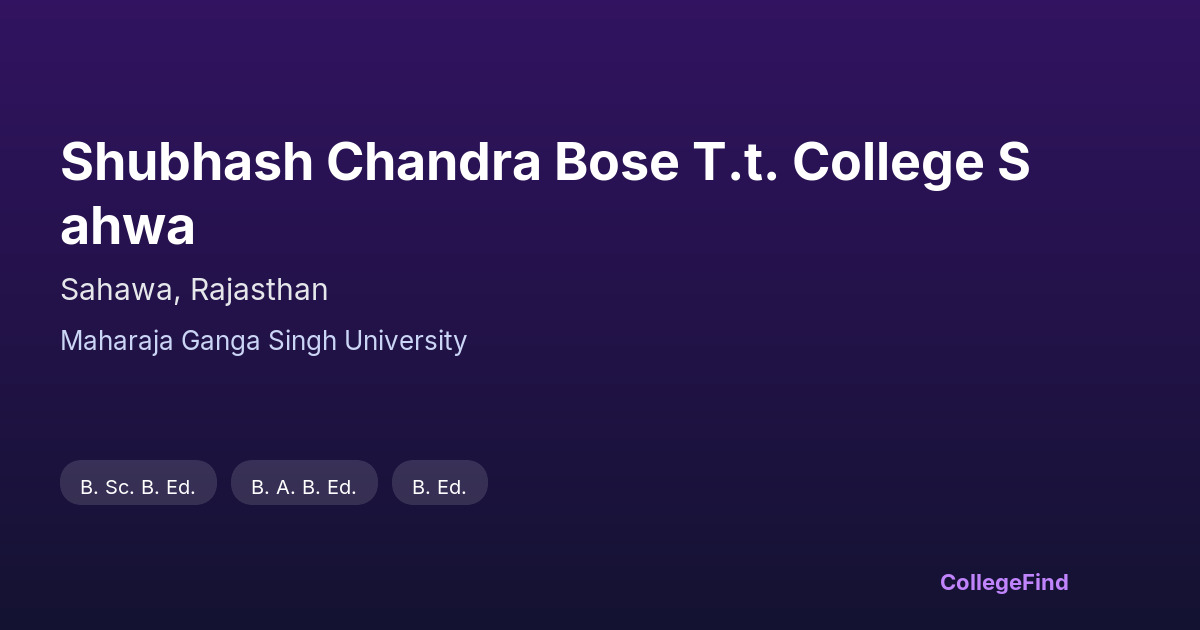Viewport: 1200px width, 630px height.
Task: Click 'Sahawa' in the location subtitle
Action: 119,290
